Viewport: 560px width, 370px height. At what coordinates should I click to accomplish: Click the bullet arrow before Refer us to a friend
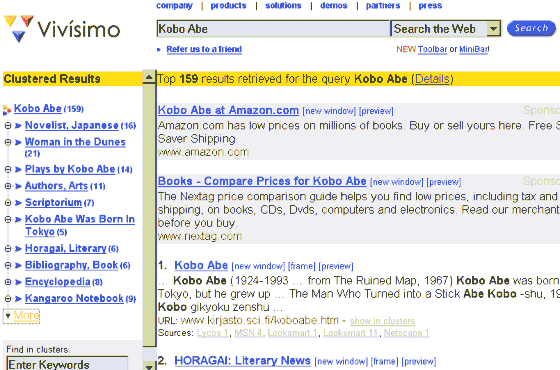159,50
